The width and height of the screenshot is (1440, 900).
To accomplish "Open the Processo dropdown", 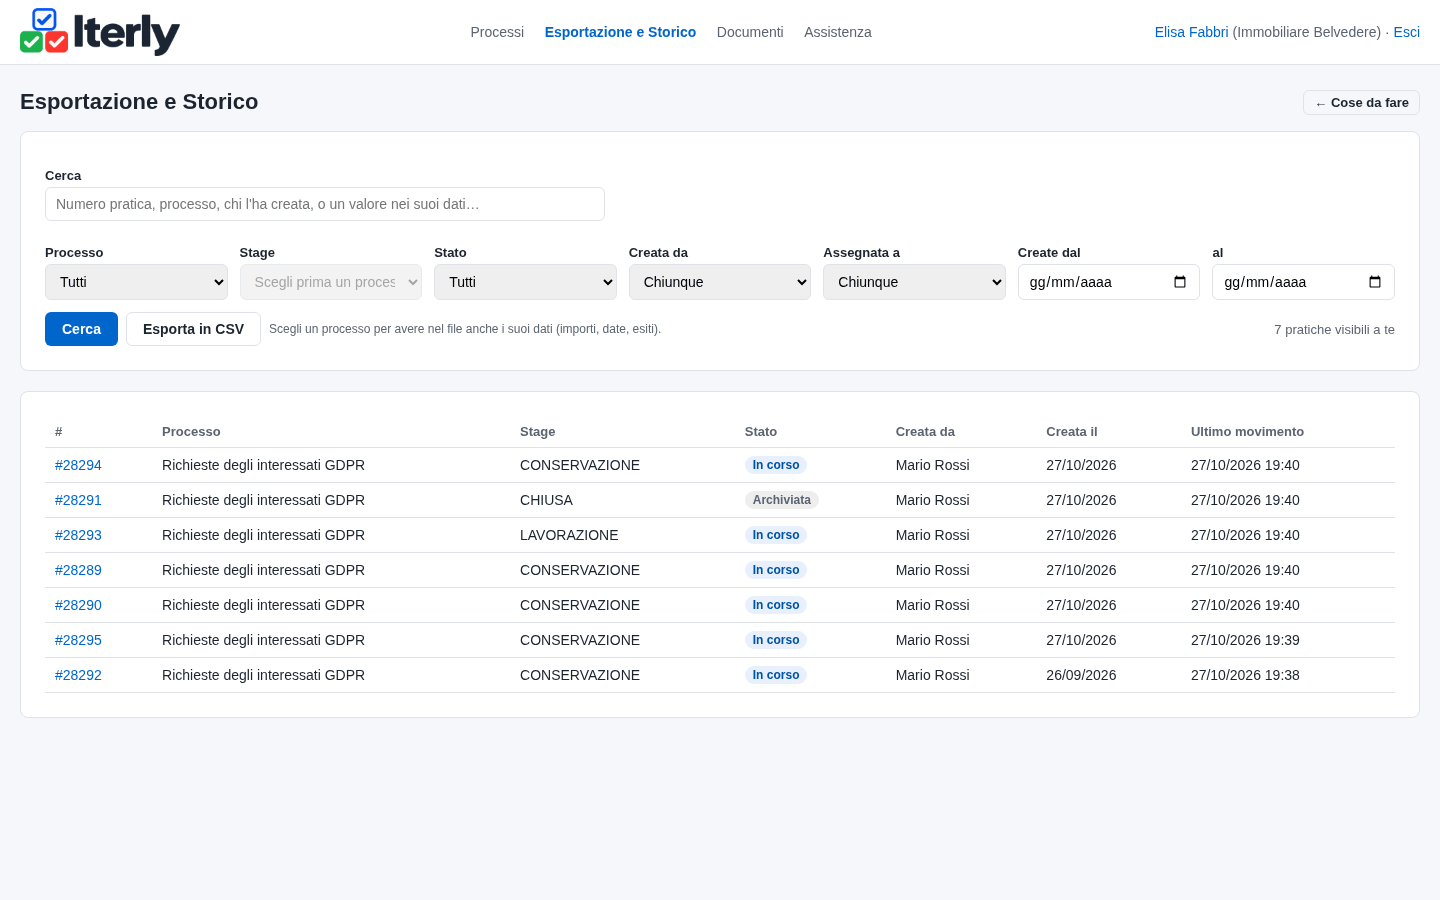I will [x=136, y=282].
